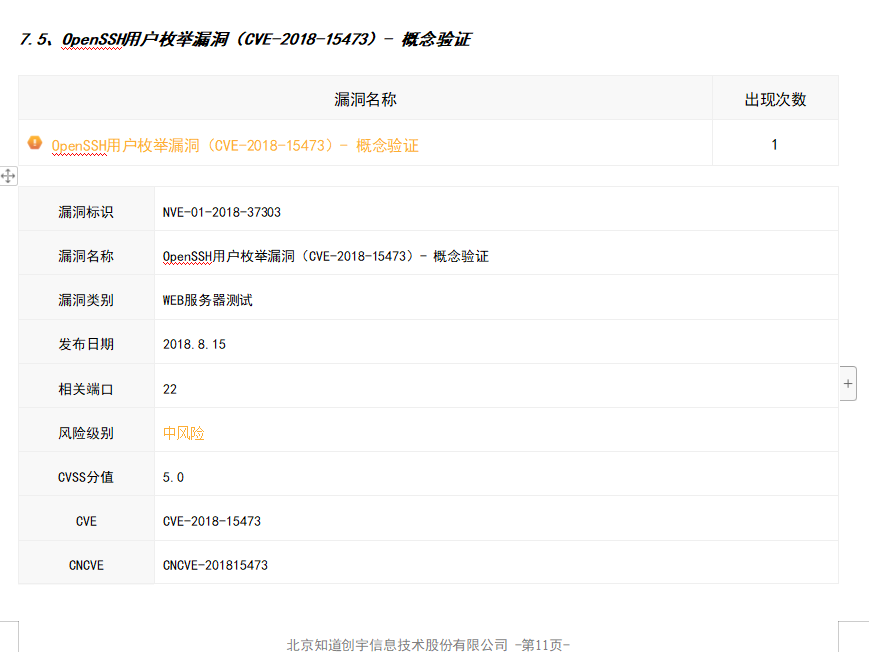Click the 漏洞标识 row label
This screenshot has height=666, width=890.
[86, 212]
